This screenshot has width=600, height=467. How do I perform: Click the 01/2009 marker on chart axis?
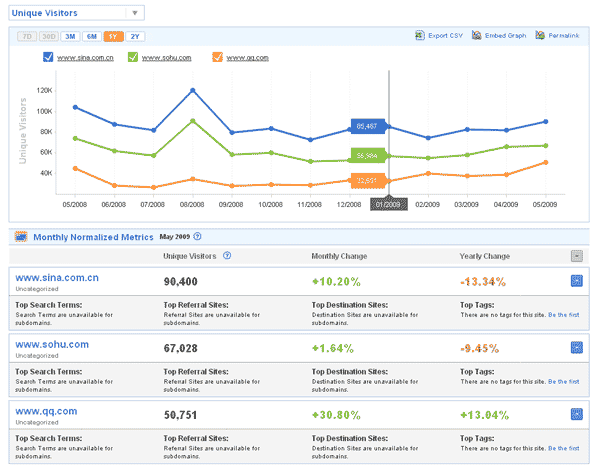[x=388, y=204]
